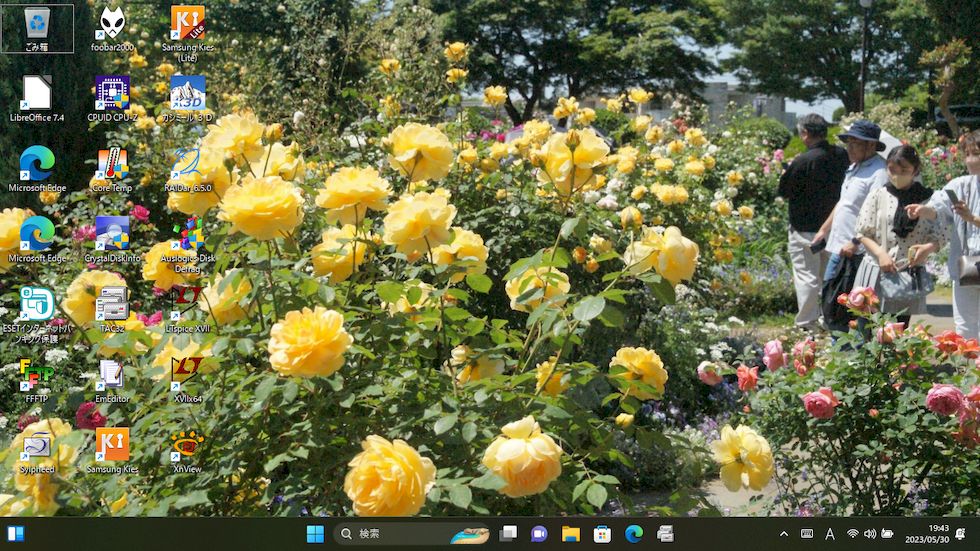Screen dimensions: 980x551
Task: Launch CPUID CPU-Z from the desktop
Action: [112, 94]
